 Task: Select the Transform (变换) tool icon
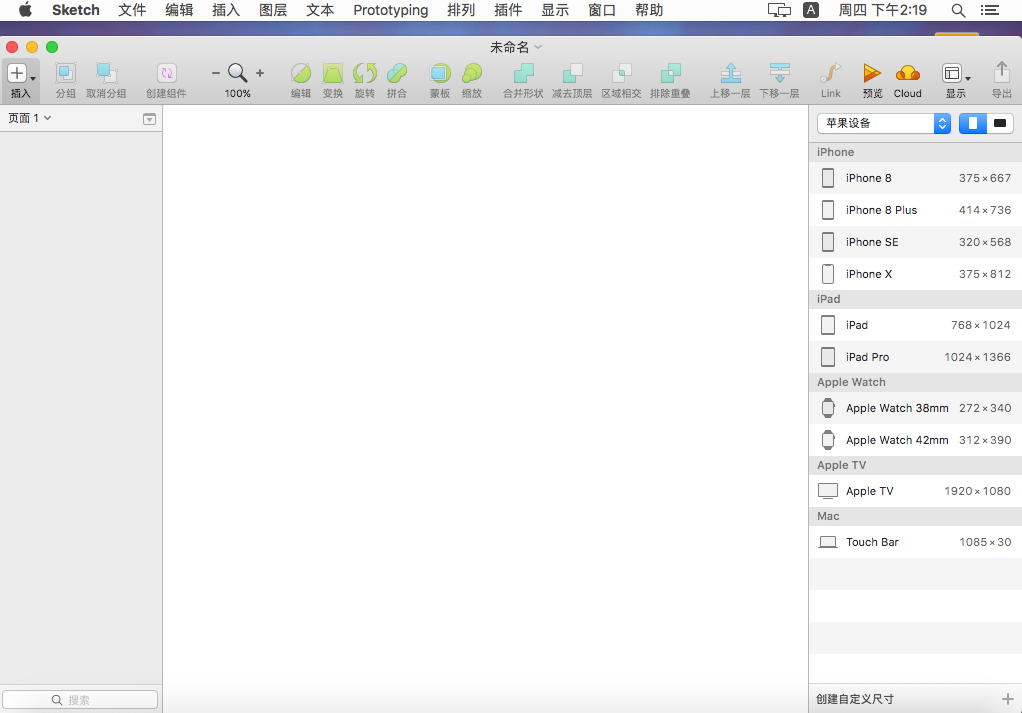tap(332, 73)
